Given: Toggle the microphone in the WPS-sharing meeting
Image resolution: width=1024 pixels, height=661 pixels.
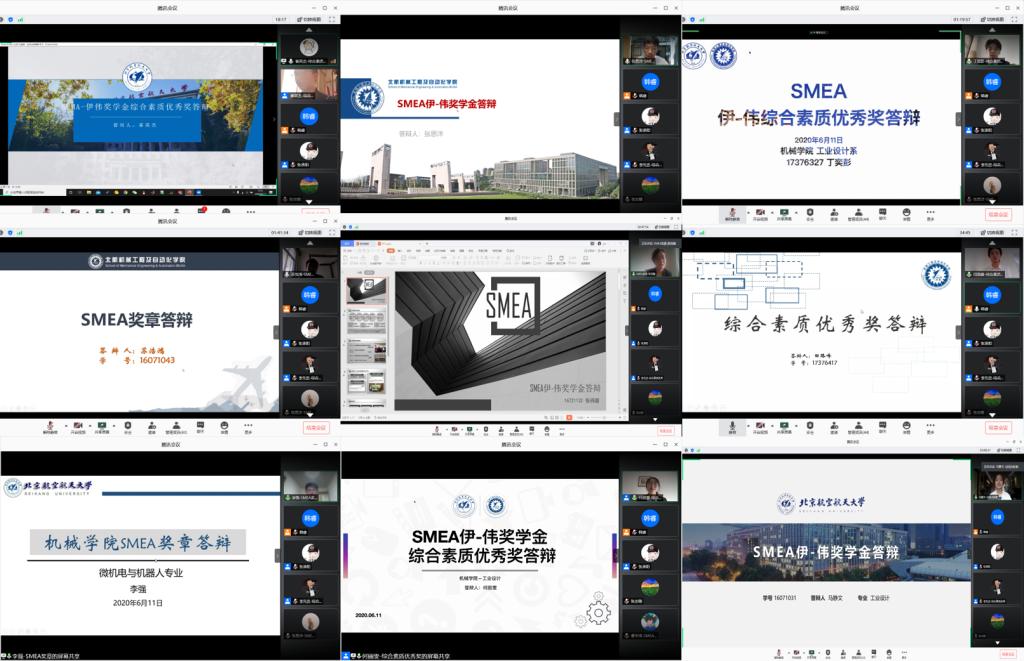Looking at the screenshot, I should click(x=437, y=430).
